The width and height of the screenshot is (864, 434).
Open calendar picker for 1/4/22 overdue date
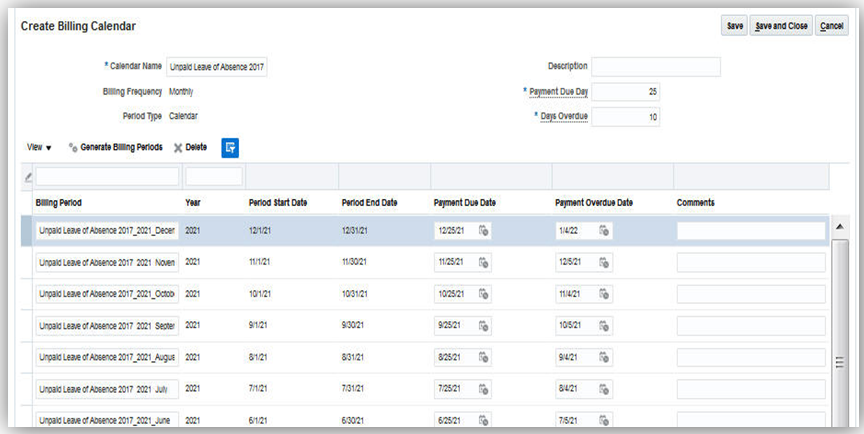(x=604, y=231)
